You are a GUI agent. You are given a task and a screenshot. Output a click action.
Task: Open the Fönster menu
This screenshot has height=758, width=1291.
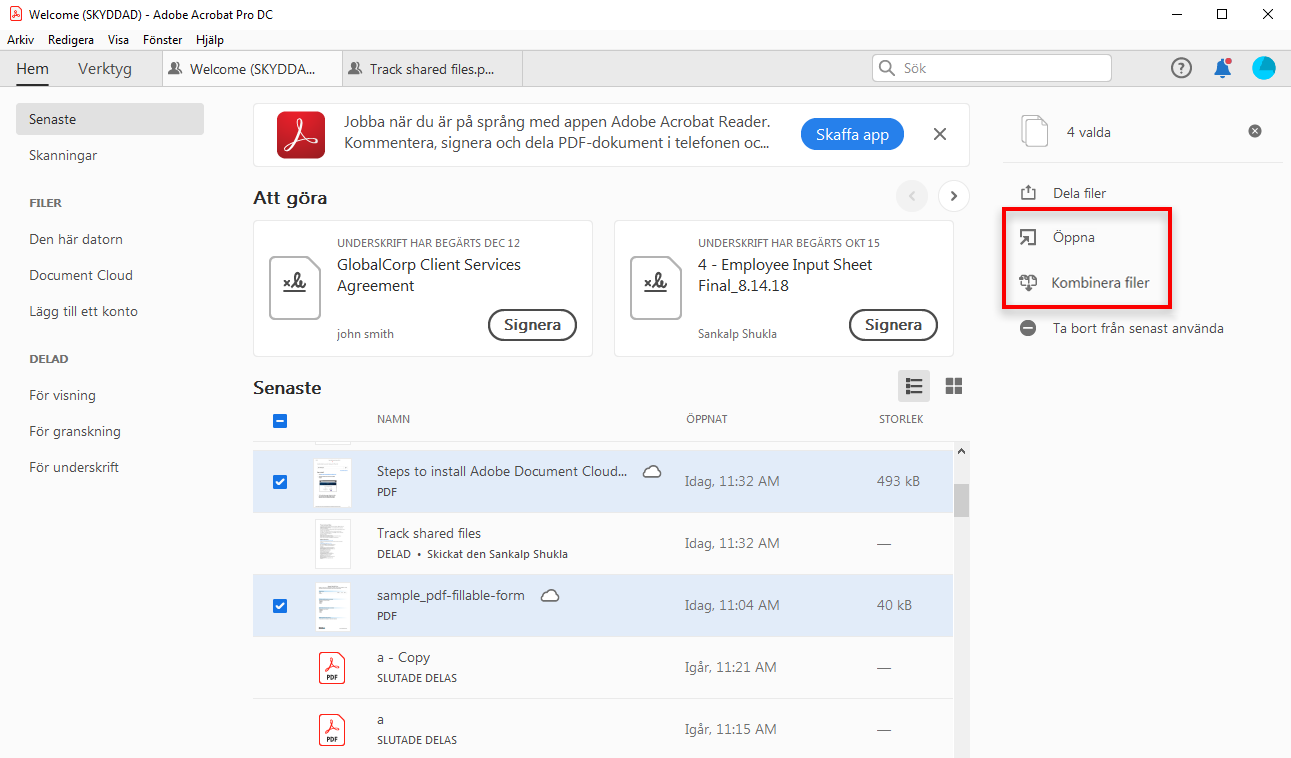(163, 40)
